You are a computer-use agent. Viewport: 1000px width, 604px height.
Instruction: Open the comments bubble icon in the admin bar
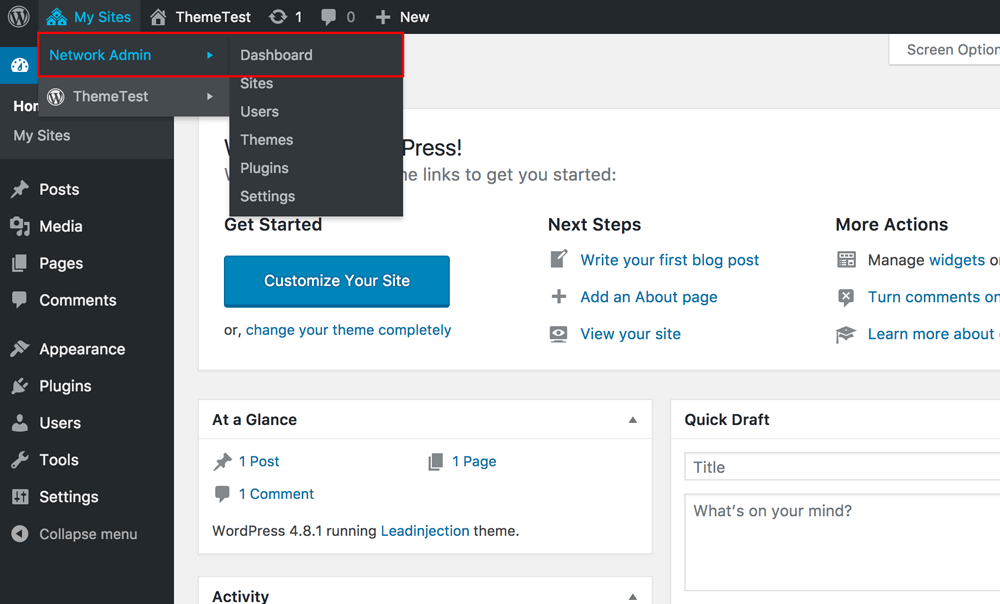point(328,17)
